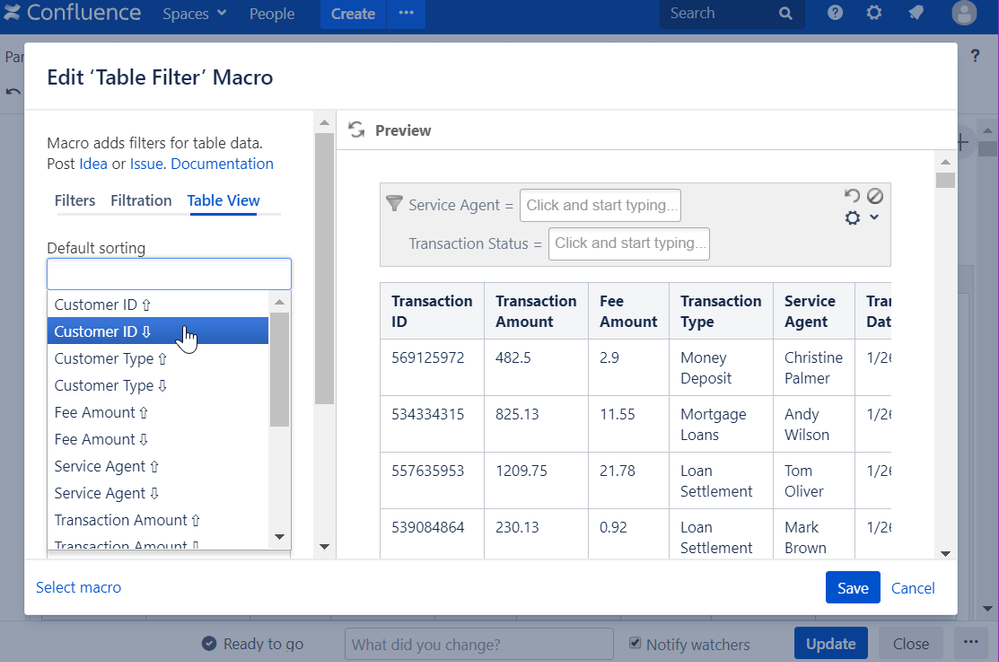Choose Customer Type ascending option

(x=157, y=359)
